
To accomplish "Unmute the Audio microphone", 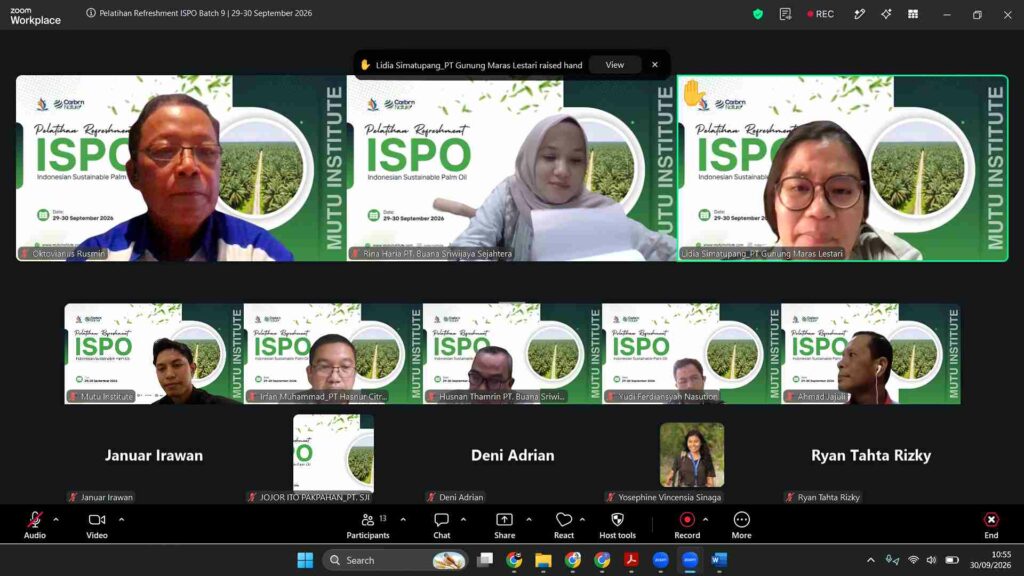I will coord(35,526).
